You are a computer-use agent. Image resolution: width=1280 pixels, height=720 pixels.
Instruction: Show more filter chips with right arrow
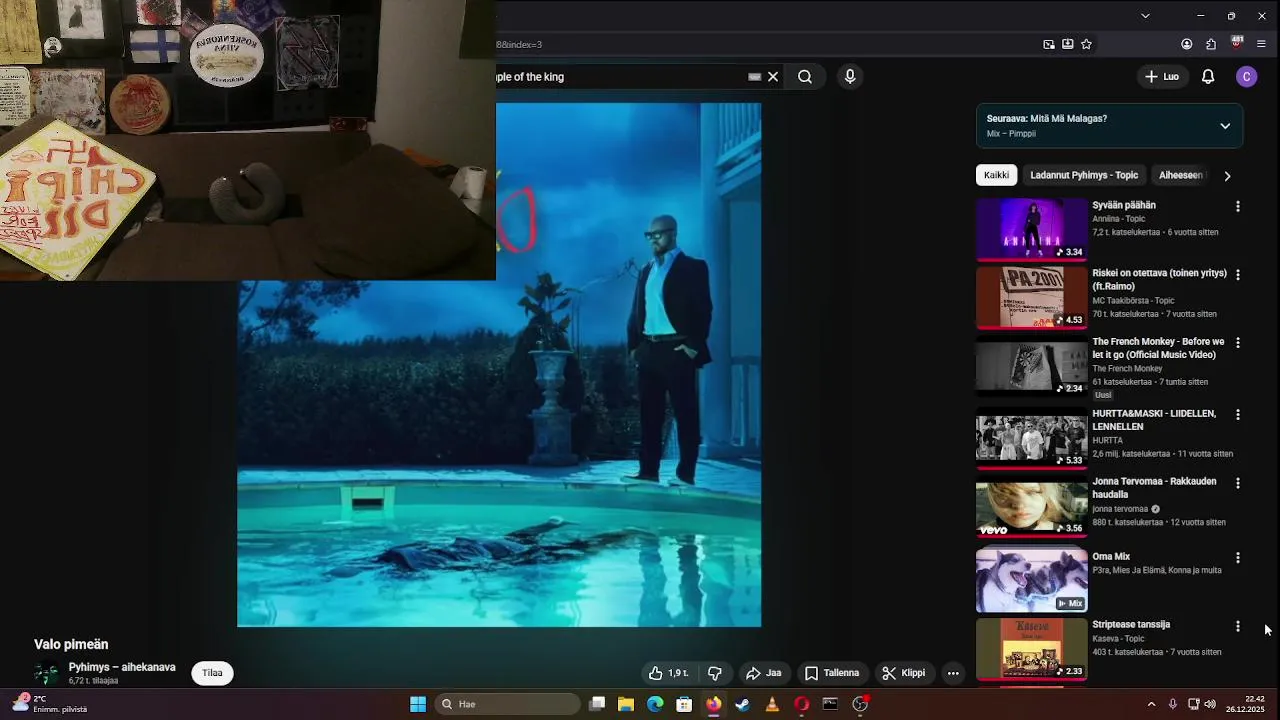tap(1227, 176)
